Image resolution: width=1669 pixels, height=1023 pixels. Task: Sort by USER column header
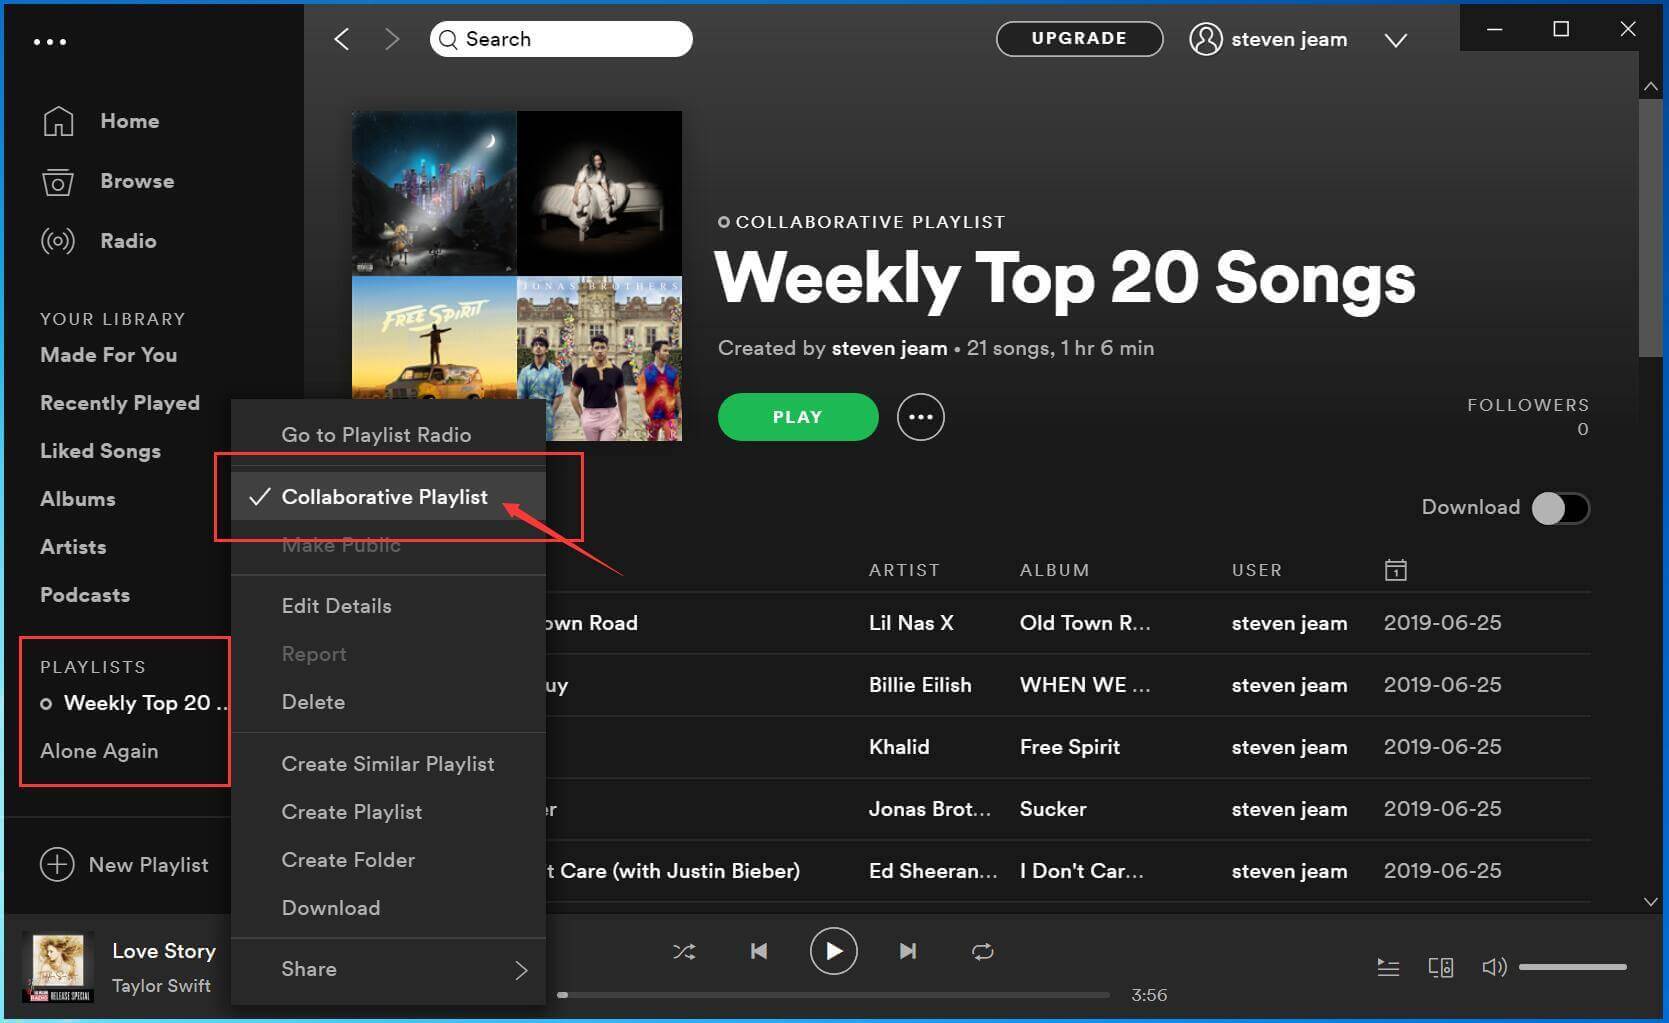pos(1256,570)
